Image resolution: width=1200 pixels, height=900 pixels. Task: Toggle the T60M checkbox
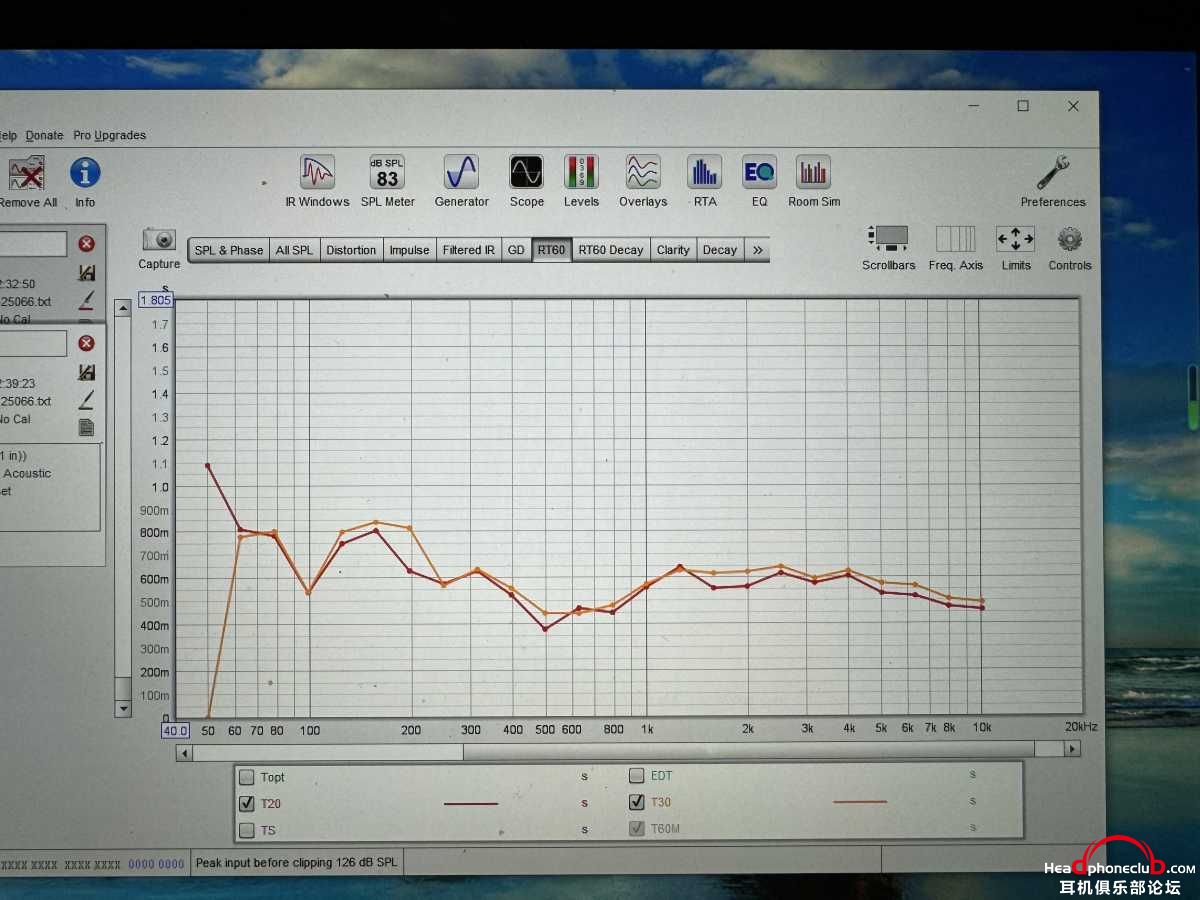point(637,828)
